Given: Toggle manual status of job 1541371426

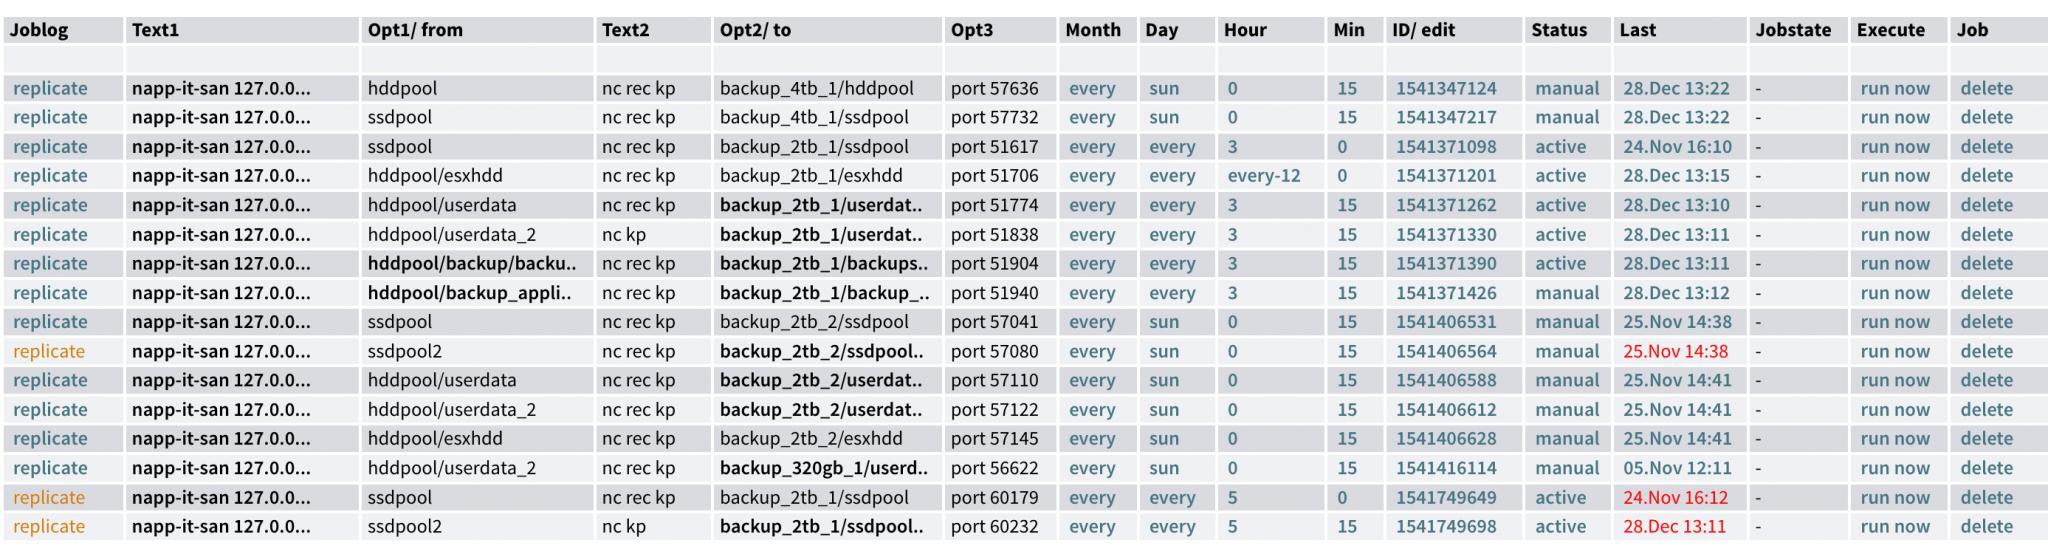Looking at the screenshot, I should click(x=1566, y=293).
